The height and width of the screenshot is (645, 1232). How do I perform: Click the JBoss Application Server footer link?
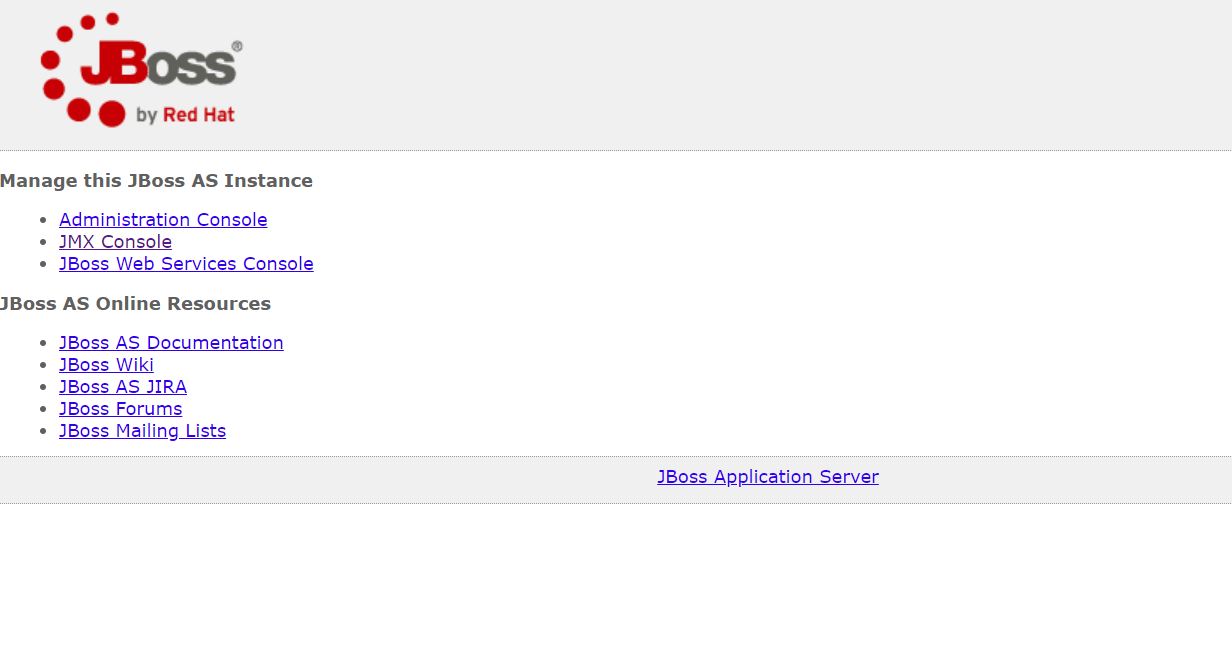click(x=768, y=477)
